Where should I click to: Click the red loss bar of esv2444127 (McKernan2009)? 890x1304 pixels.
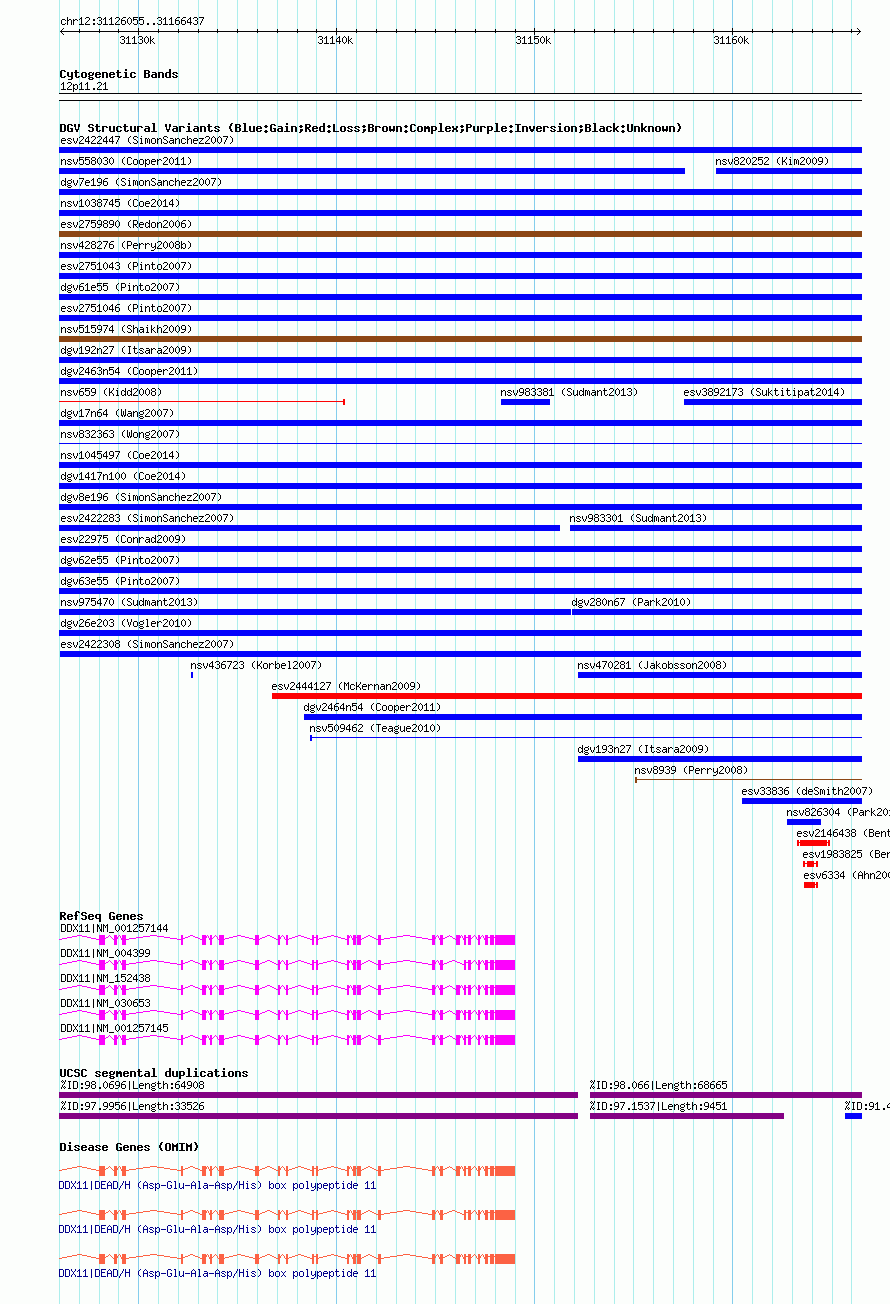[x=567, y=696]
